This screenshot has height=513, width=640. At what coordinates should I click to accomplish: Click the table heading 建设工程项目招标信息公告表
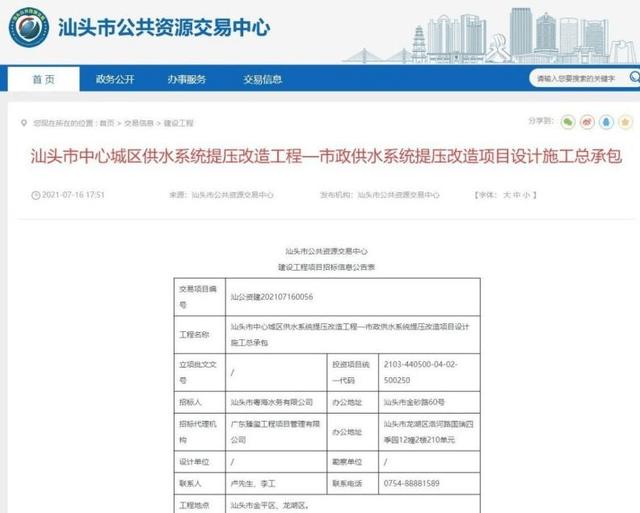[x=326, y=267]
